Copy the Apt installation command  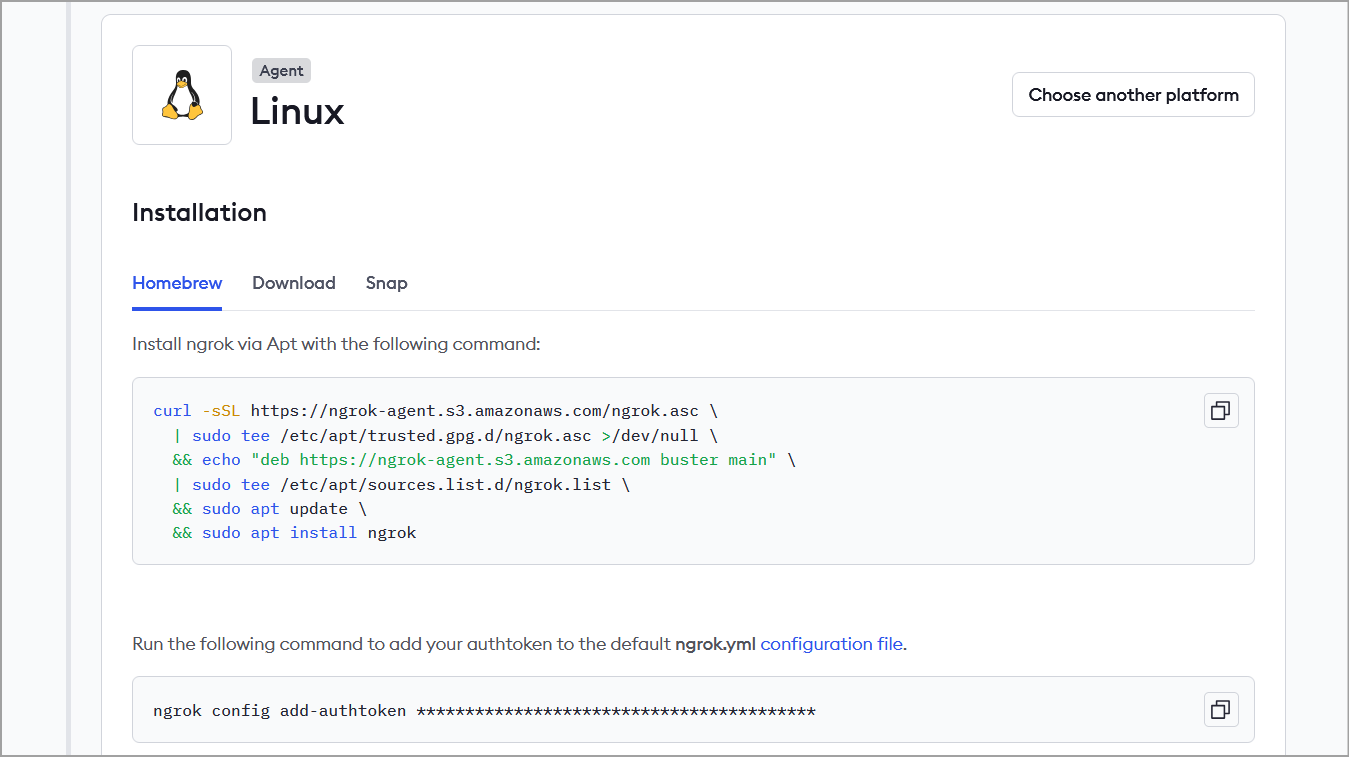click(x=1220, y=410)
